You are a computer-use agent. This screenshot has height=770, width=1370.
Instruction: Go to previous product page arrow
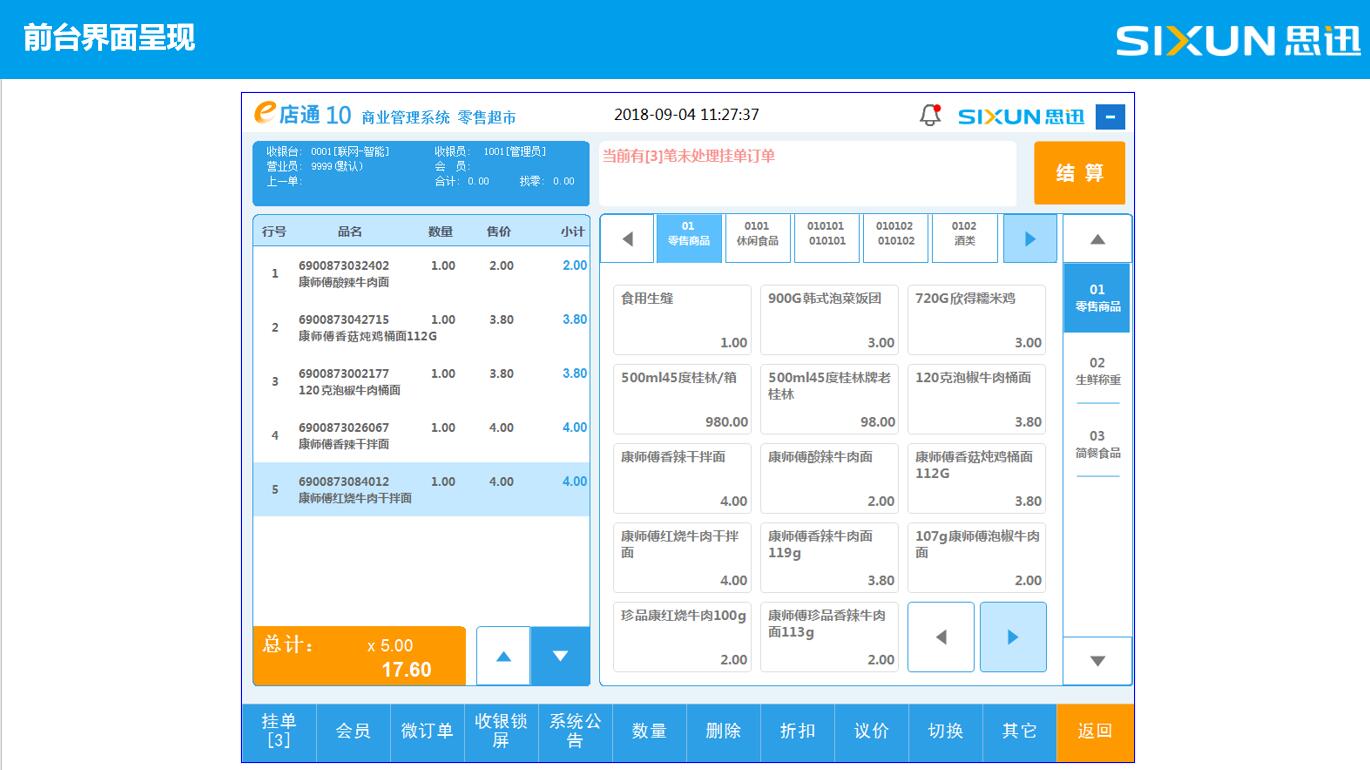tap(940, 637)
